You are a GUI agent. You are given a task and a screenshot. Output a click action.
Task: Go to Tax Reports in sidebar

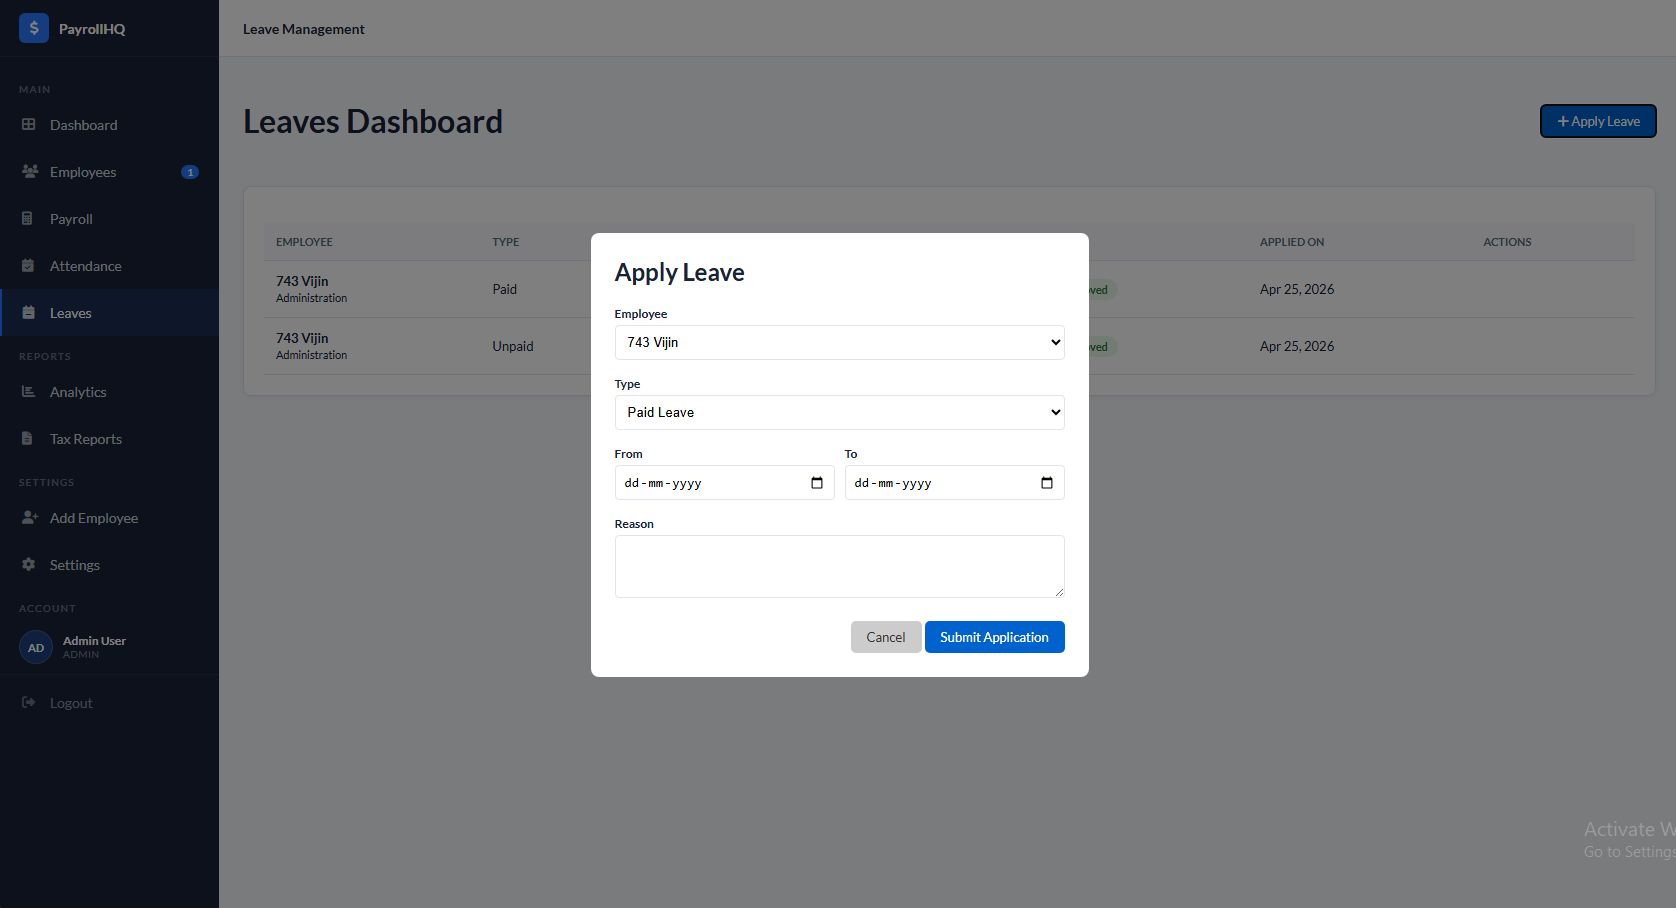coord(85,439)
